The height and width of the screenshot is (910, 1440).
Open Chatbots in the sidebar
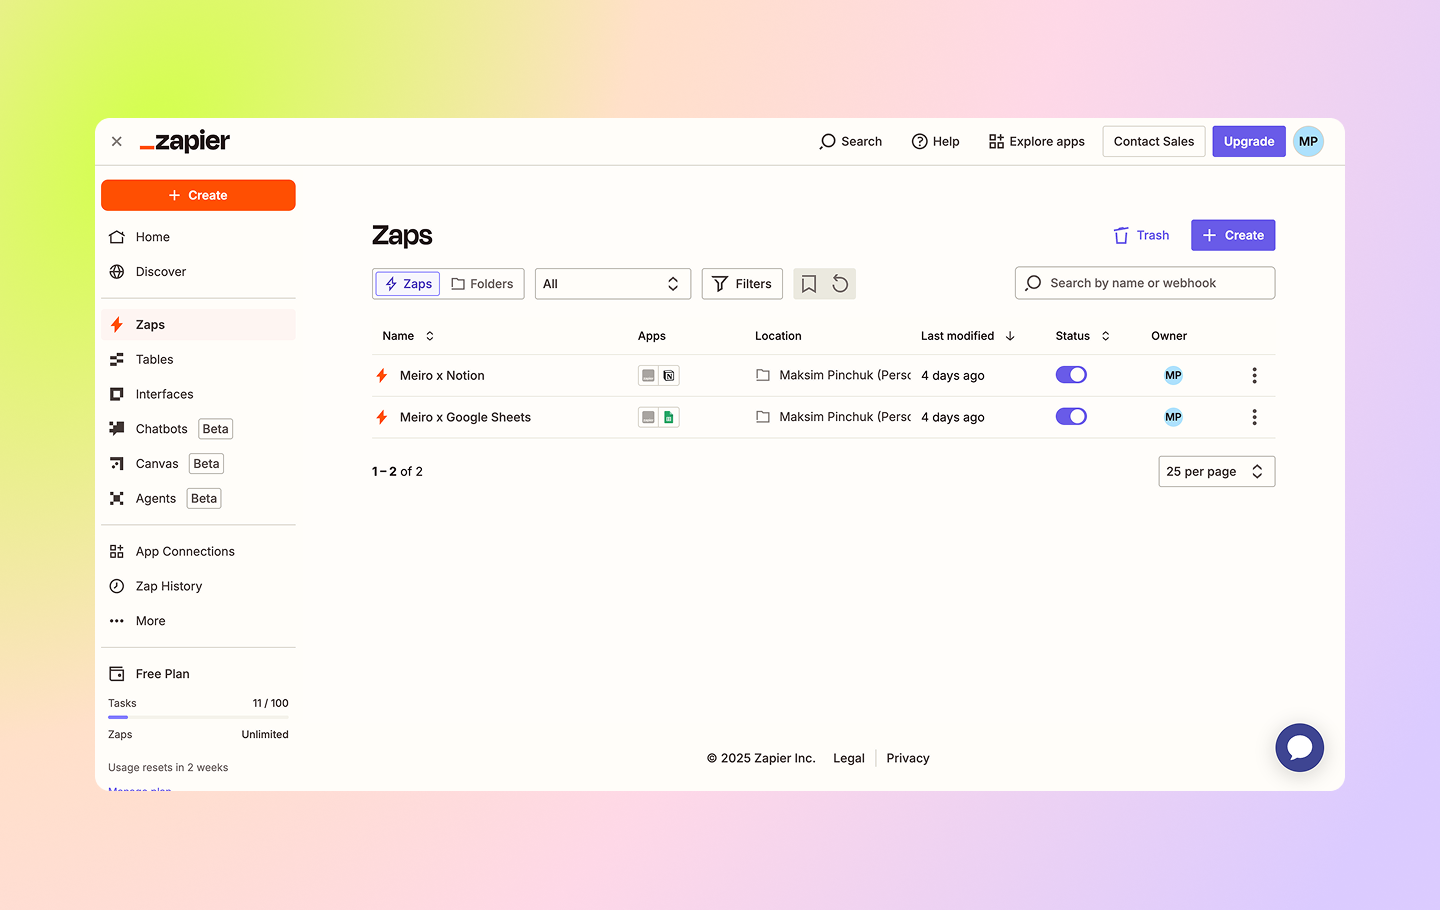coord(198,429)
